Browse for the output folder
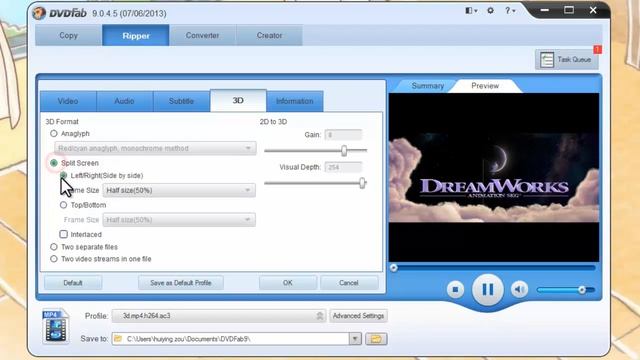This screenshot has height=360, width=640. coord(376,339)
